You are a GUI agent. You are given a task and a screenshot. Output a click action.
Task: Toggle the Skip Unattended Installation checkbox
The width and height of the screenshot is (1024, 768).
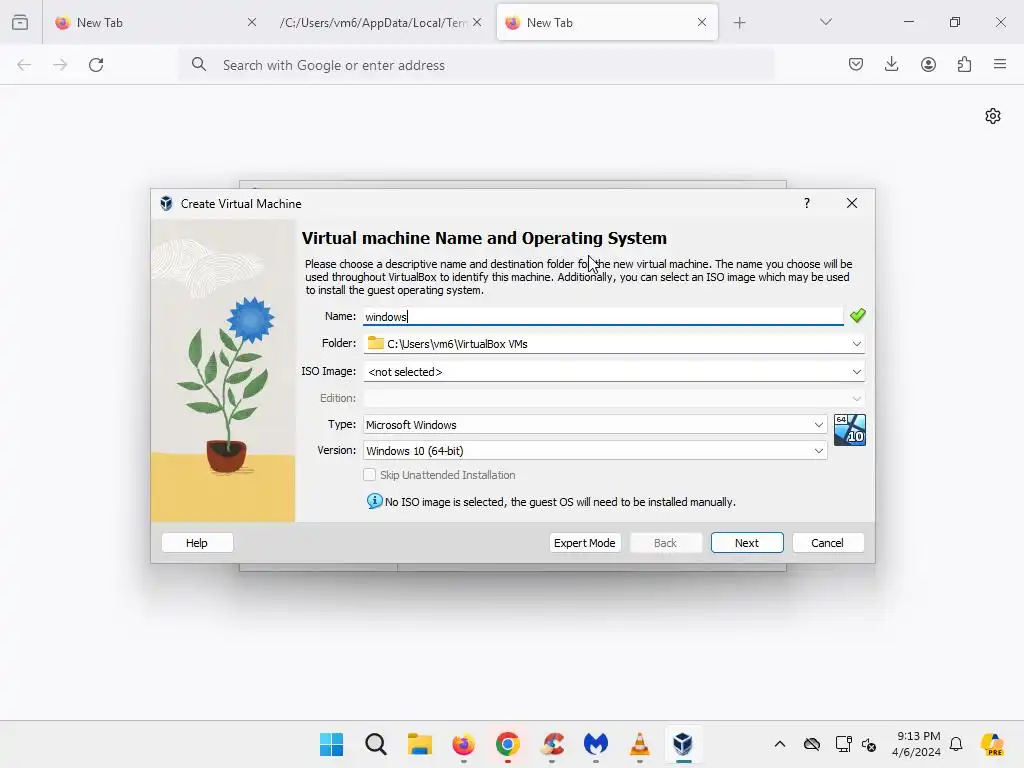pos(370,475)
